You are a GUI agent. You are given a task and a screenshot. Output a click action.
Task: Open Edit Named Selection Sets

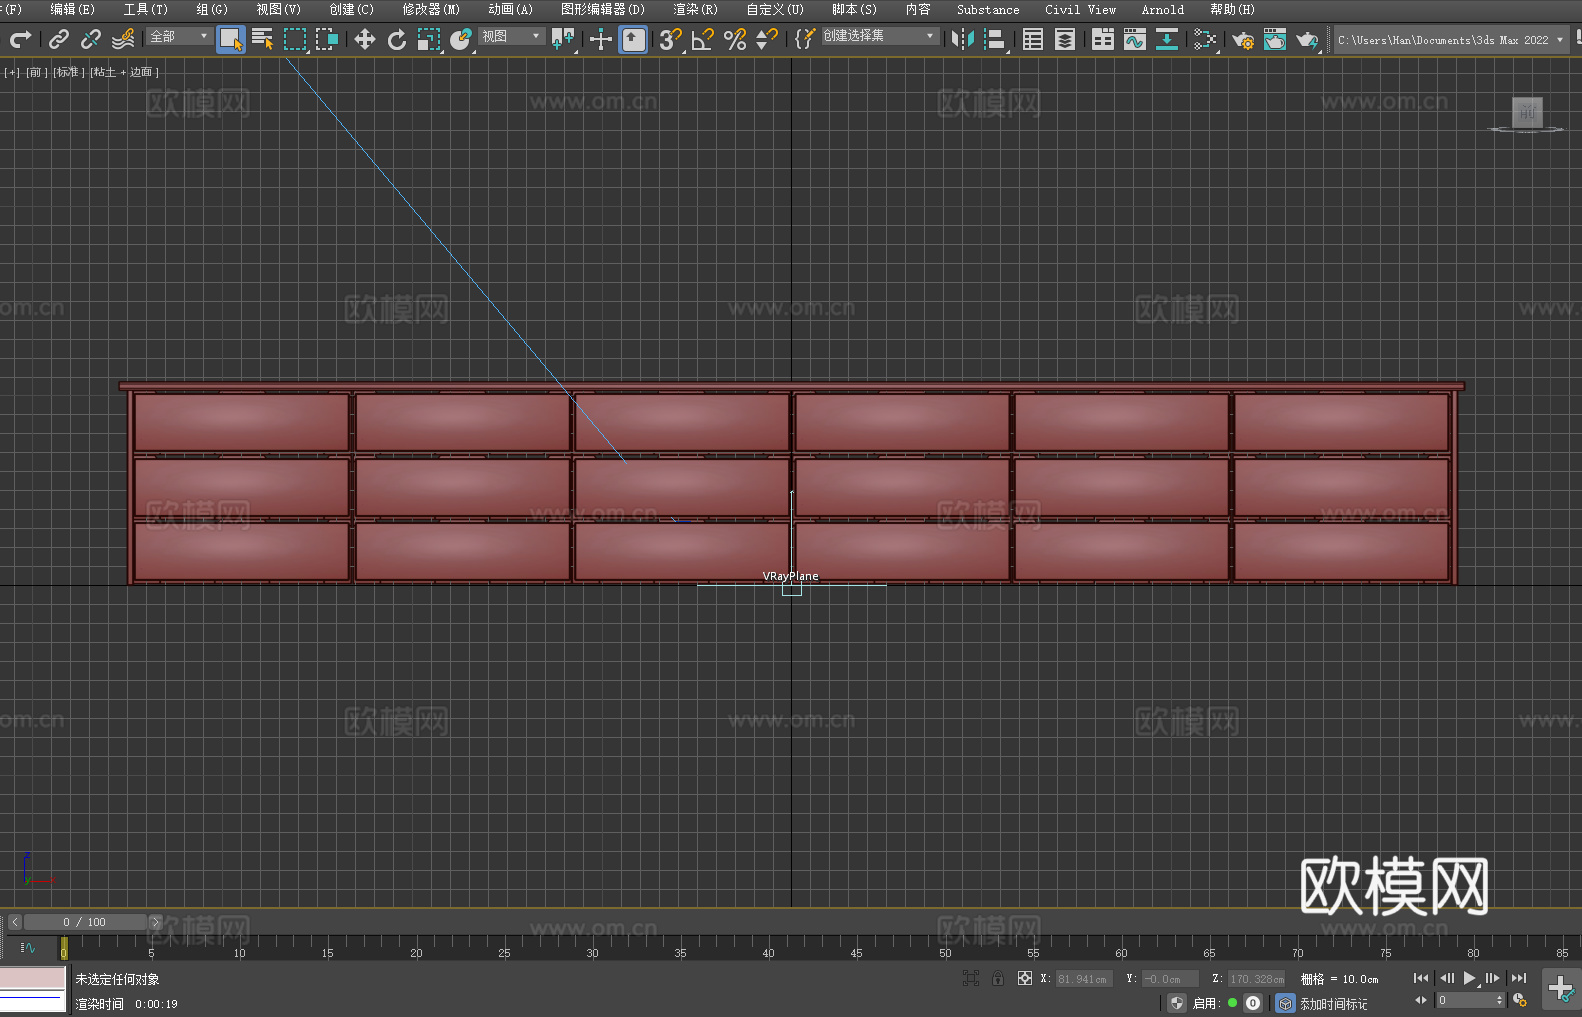coord(805,39)
